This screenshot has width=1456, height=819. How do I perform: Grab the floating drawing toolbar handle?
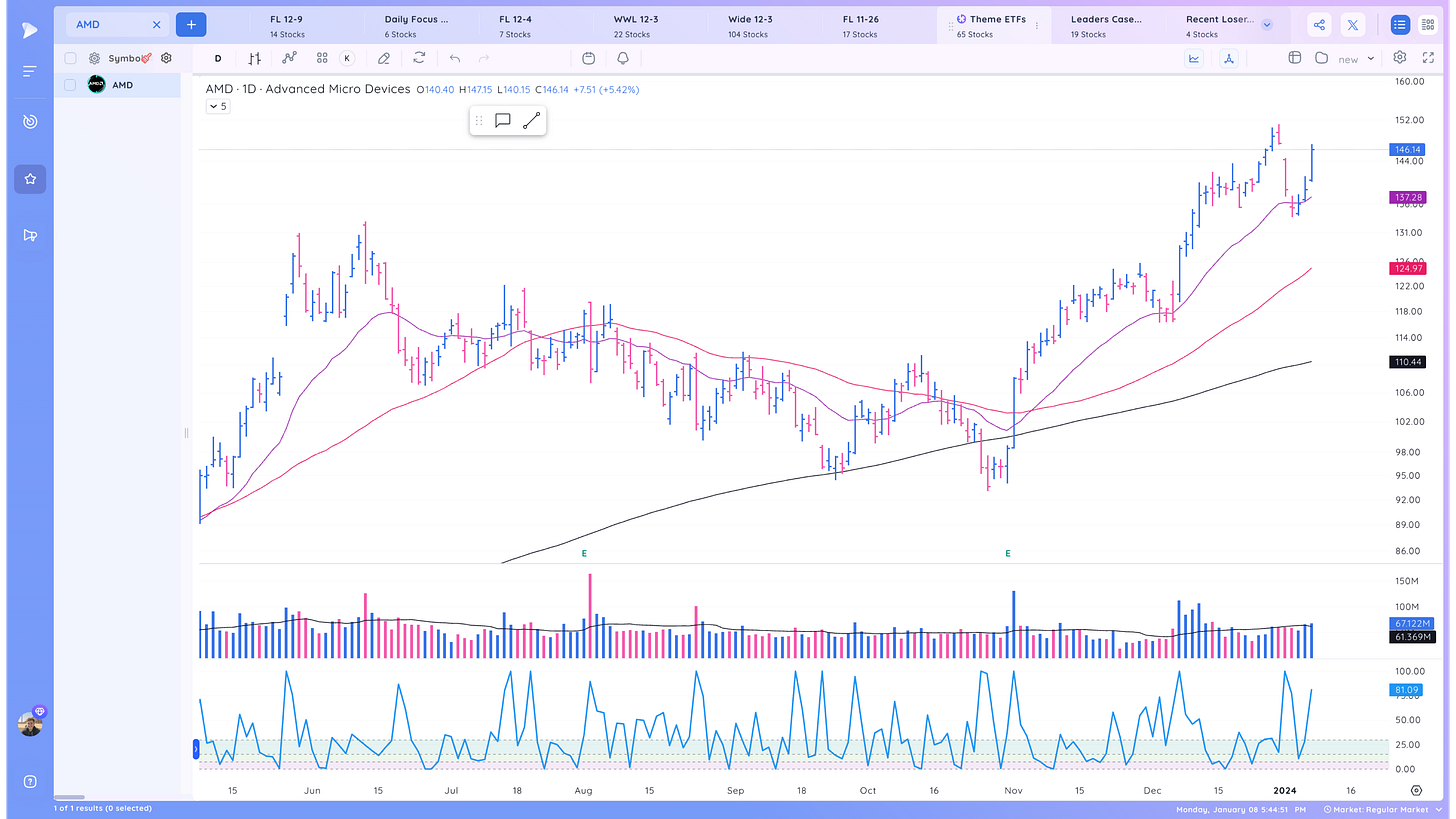click(479, 121)
